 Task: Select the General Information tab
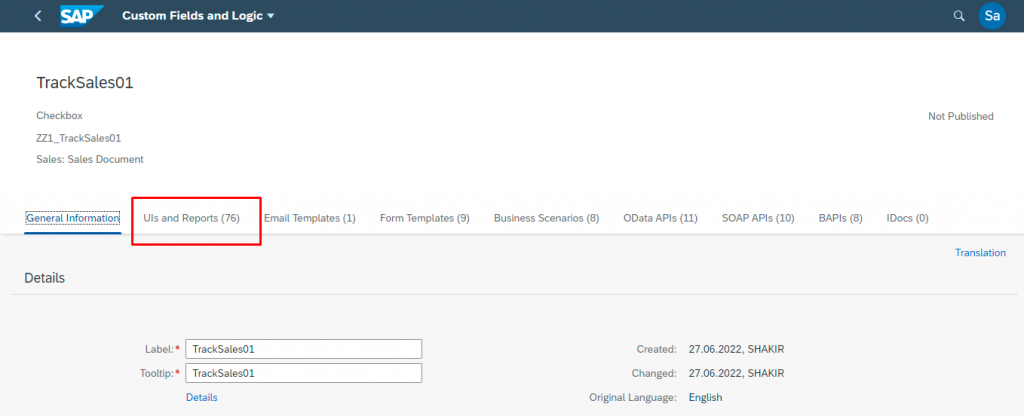(x=72, y=218)
